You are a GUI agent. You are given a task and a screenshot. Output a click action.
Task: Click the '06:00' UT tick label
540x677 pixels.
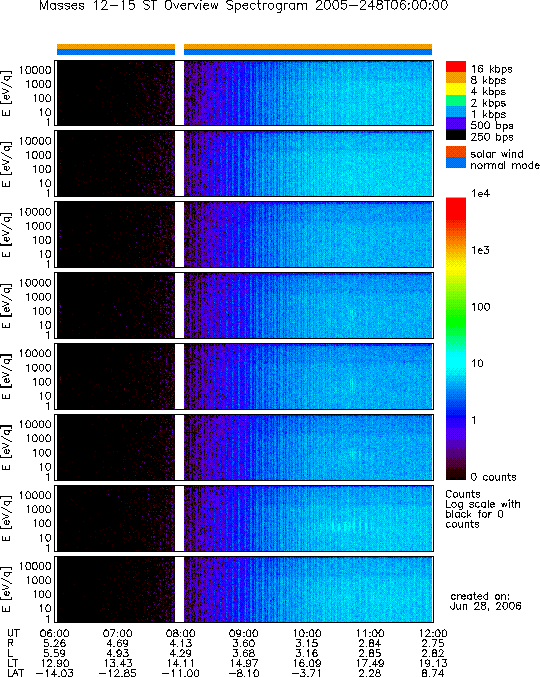54,633
